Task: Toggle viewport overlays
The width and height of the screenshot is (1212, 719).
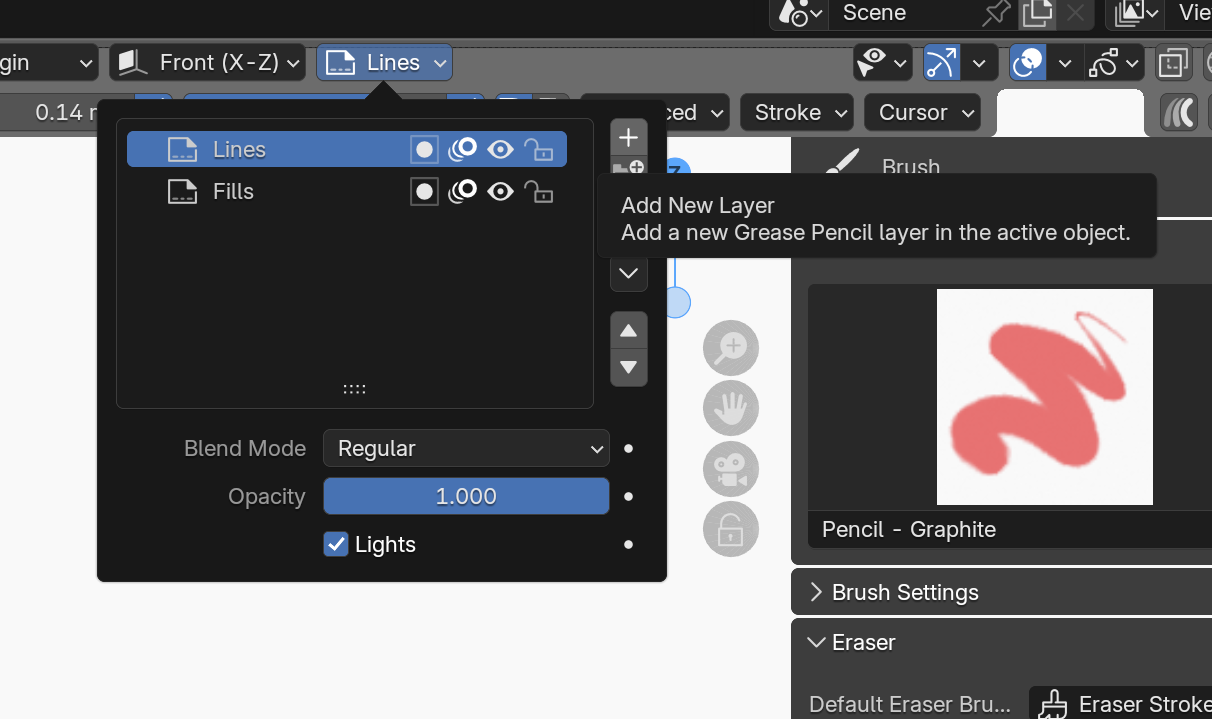Action: pyautogui.click(x=1028, y=63)
